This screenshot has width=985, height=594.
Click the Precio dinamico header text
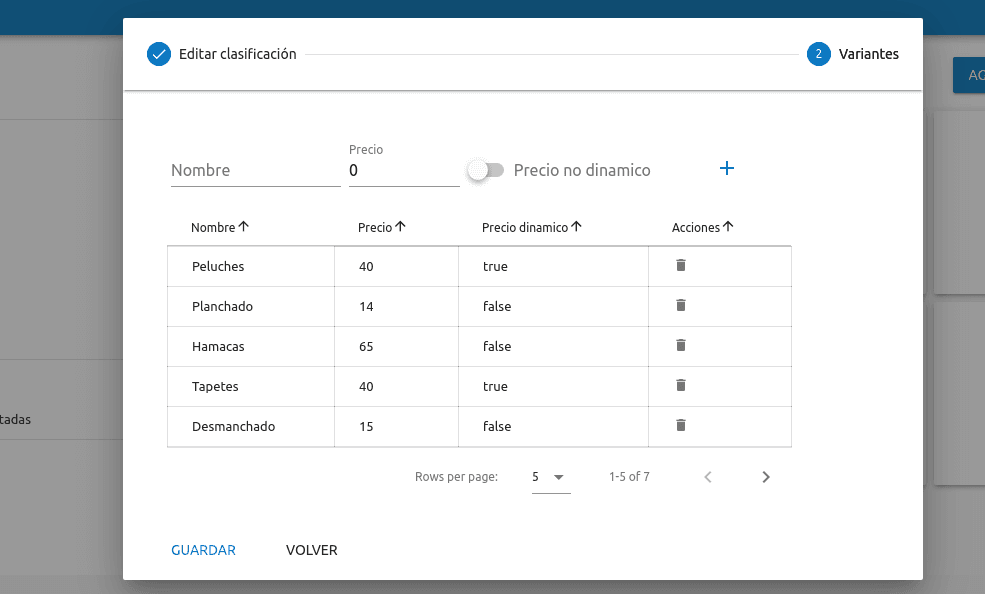point(525,227)
